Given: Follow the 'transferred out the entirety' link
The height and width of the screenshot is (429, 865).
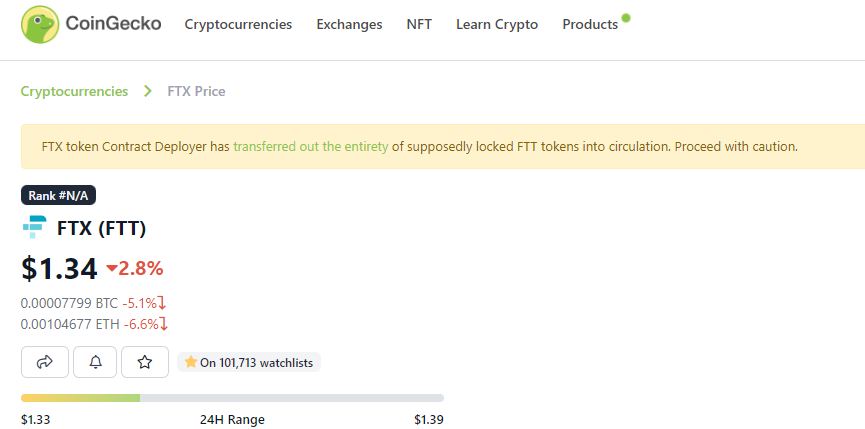Looking at the screenshot, I should [x=311, y=147].
